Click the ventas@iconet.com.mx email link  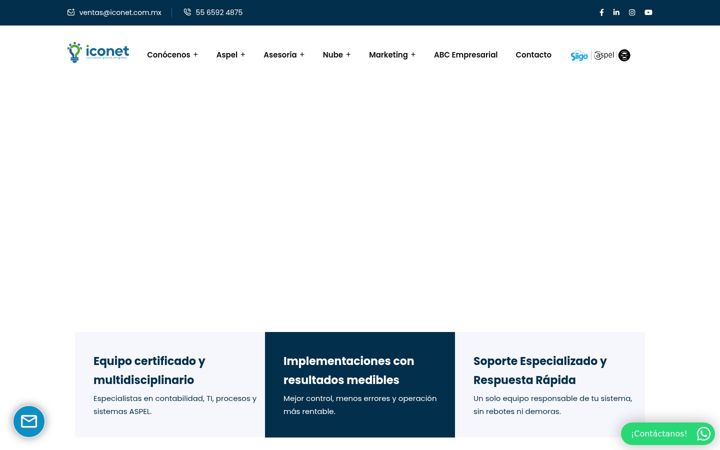tap(120, 12)
